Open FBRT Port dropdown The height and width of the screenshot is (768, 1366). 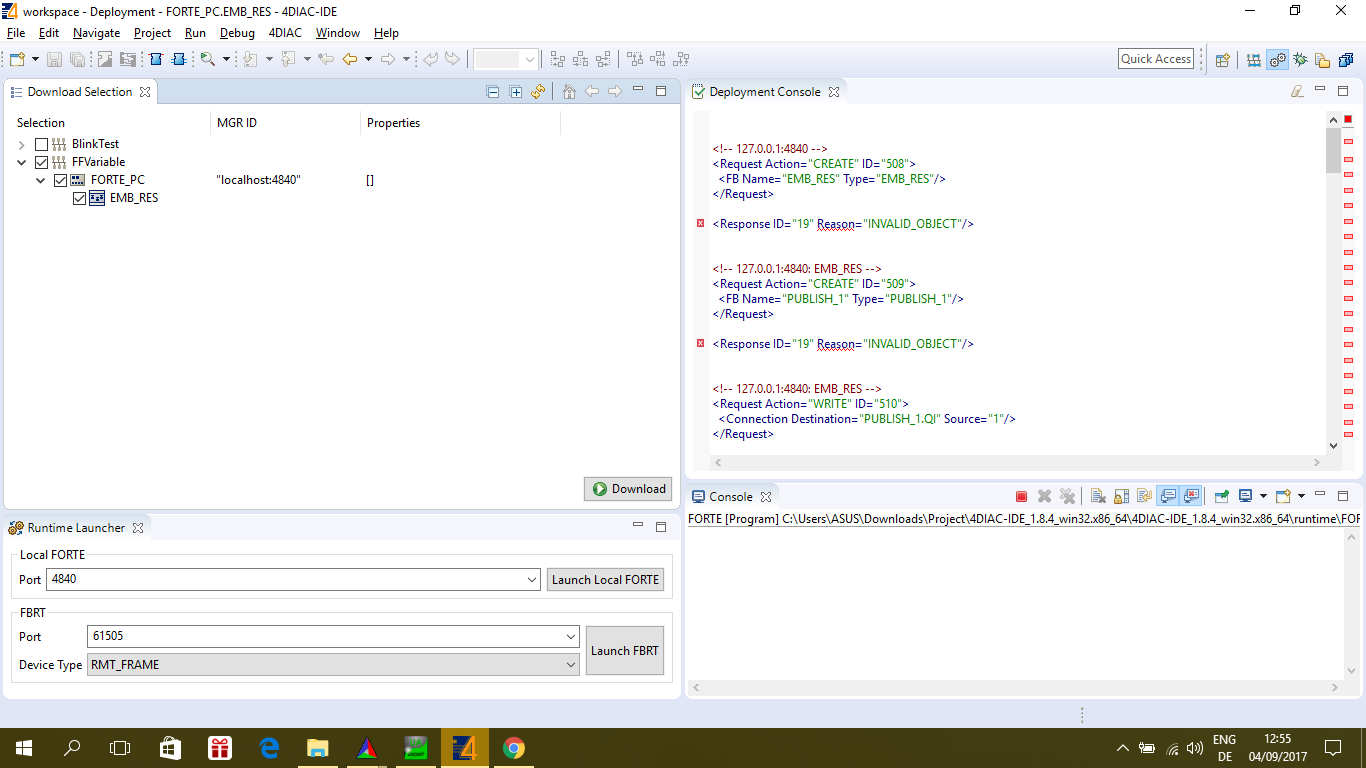pos(570,636)
